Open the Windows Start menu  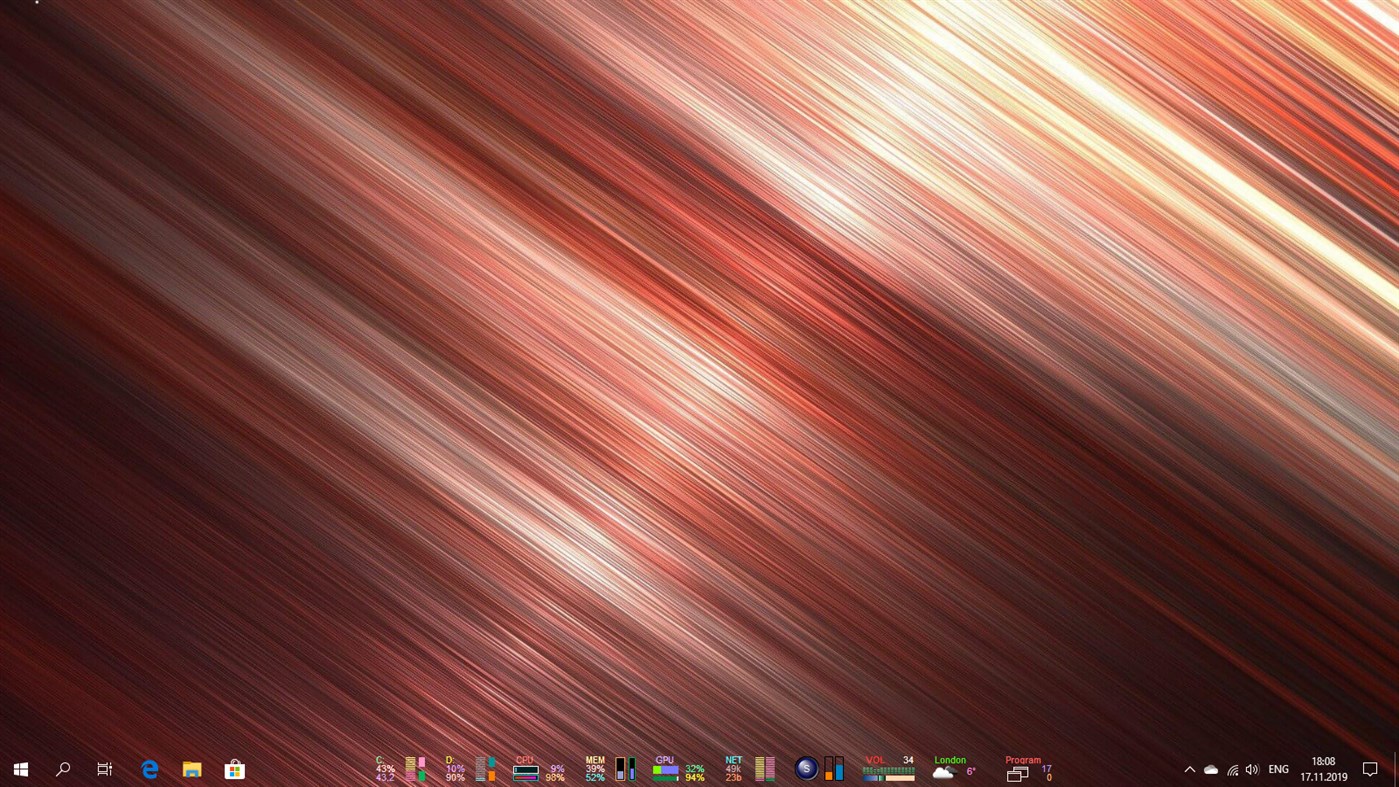coord(20,769)
